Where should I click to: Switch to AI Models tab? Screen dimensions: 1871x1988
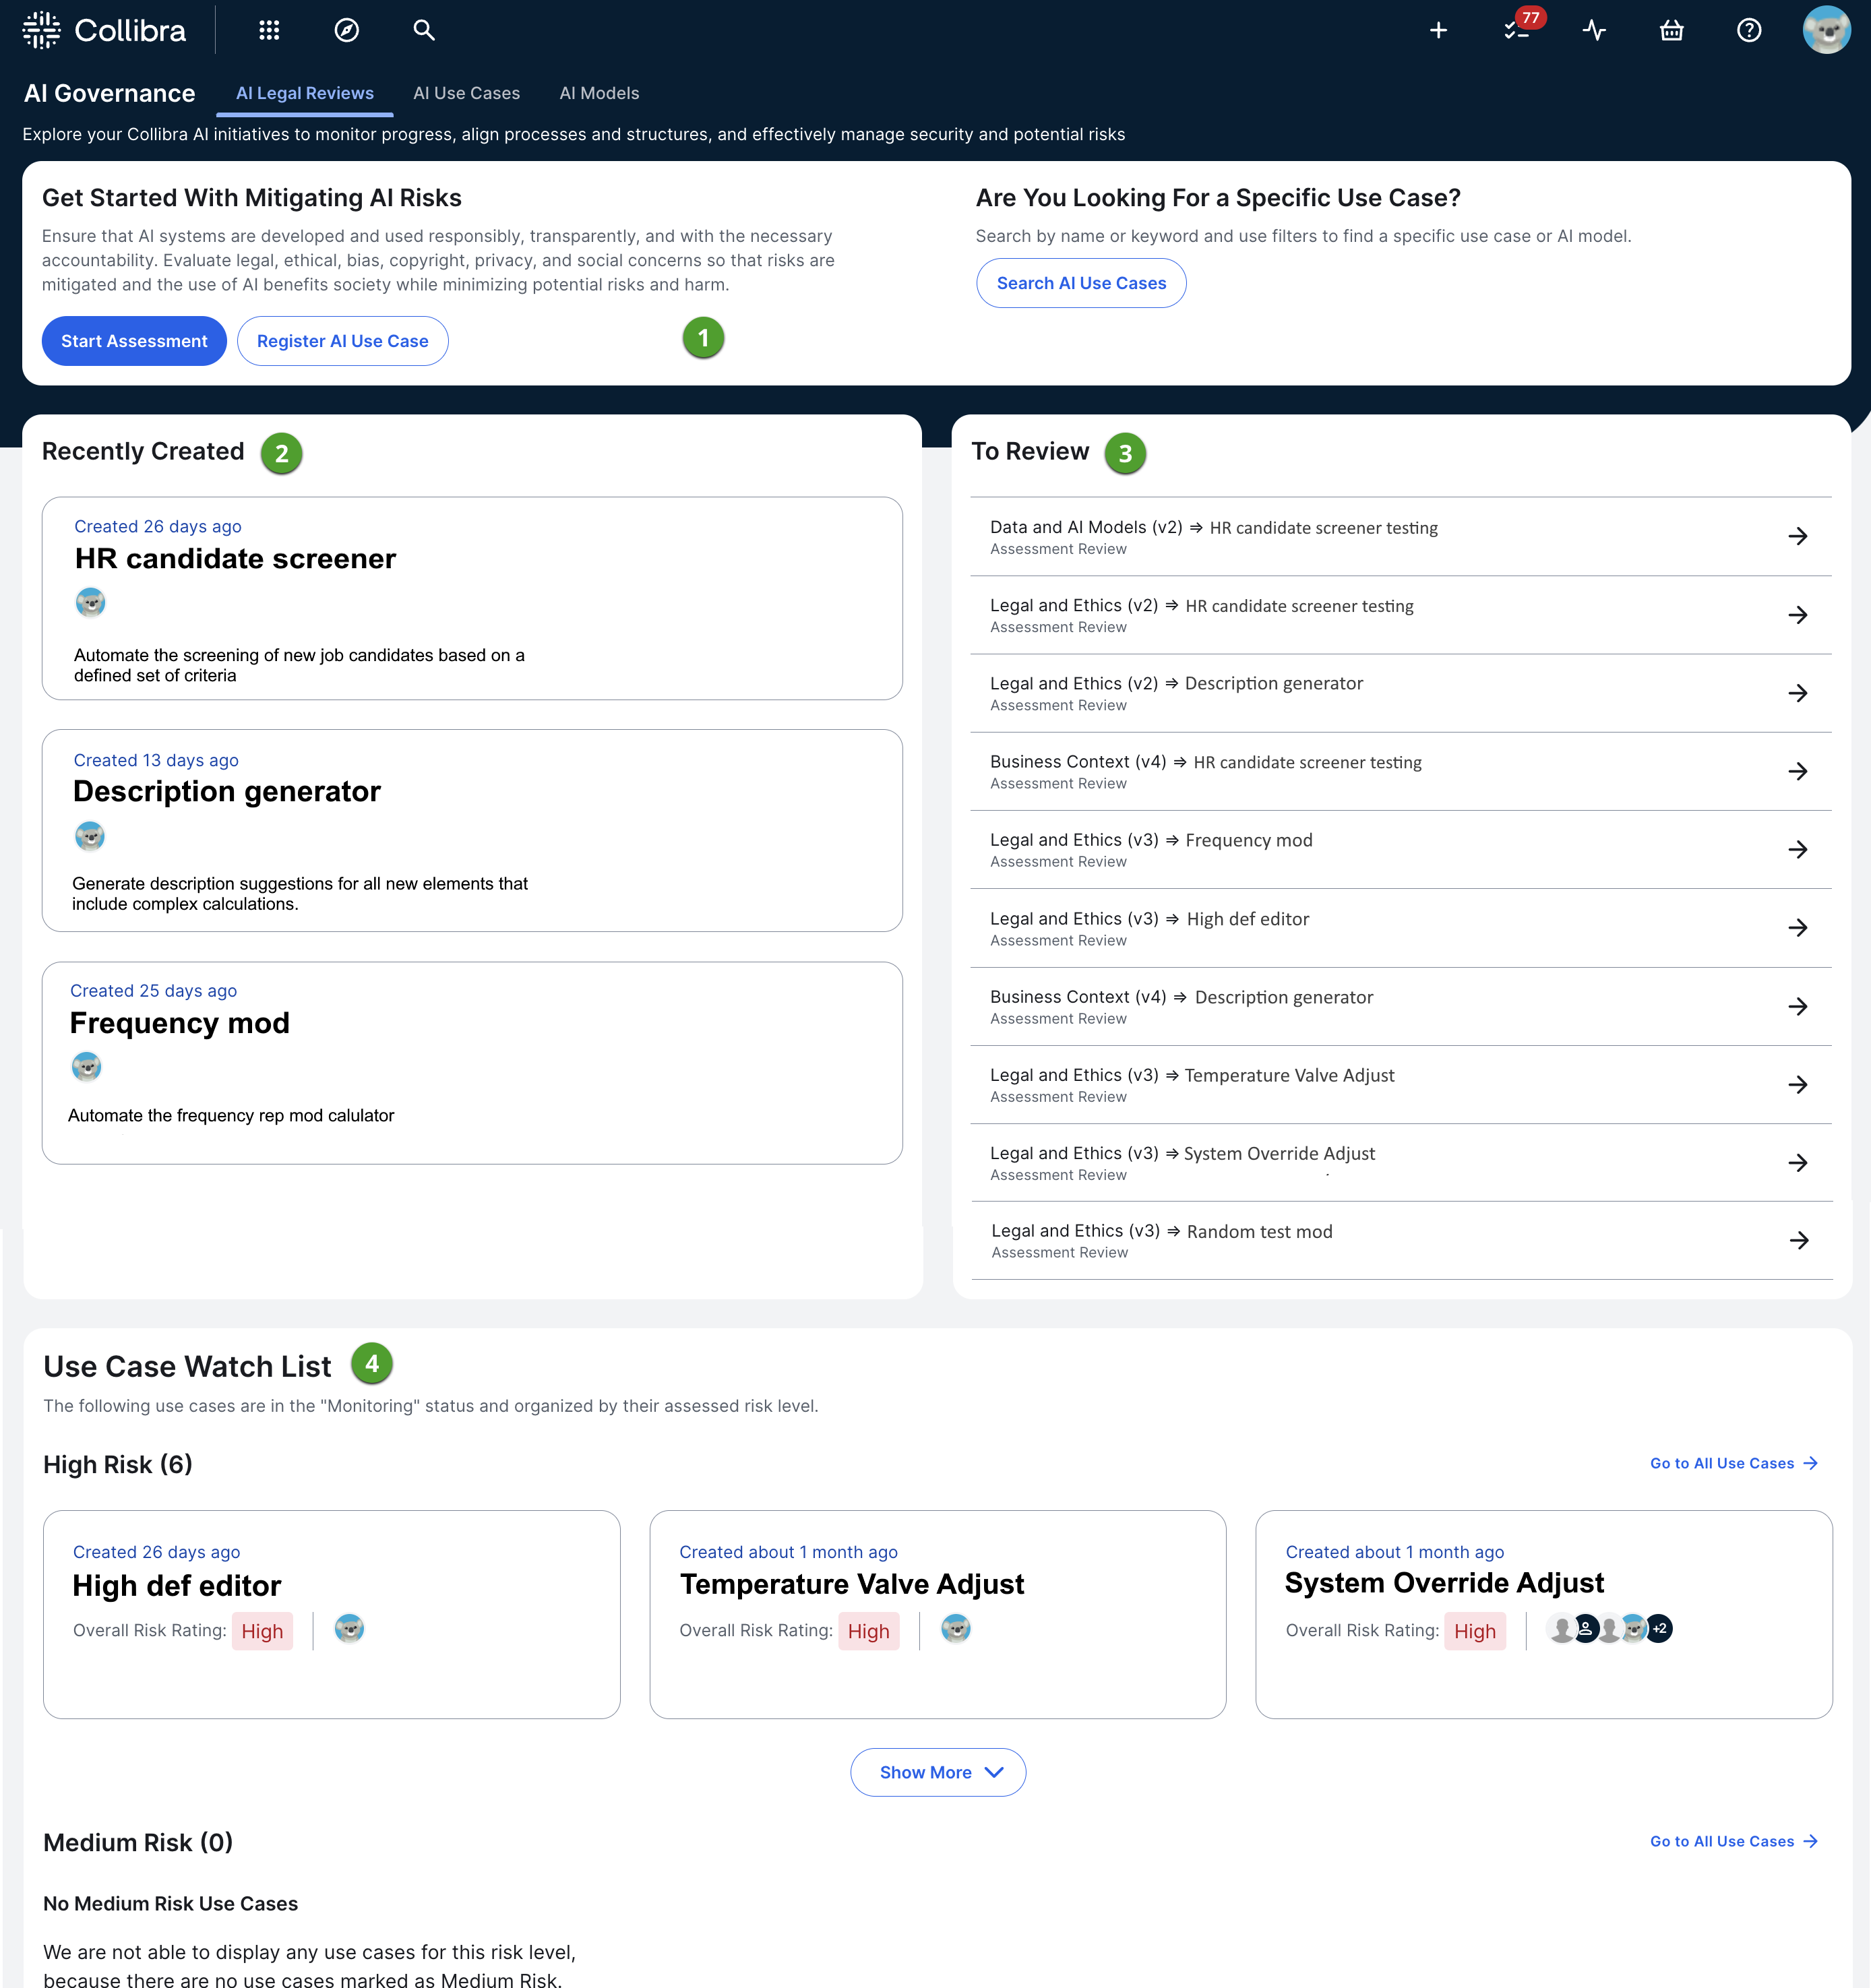coord(599,93)
